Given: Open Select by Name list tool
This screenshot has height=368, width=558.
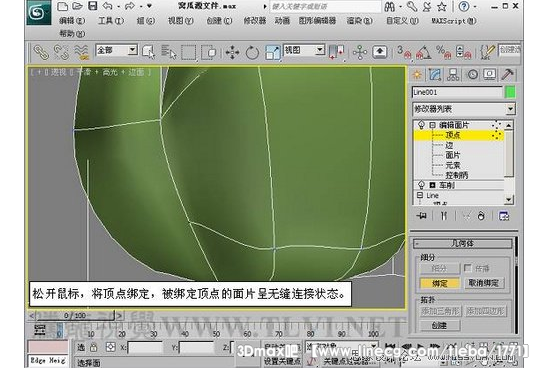Looking at the screenshot, I should [x=169, y=52].
